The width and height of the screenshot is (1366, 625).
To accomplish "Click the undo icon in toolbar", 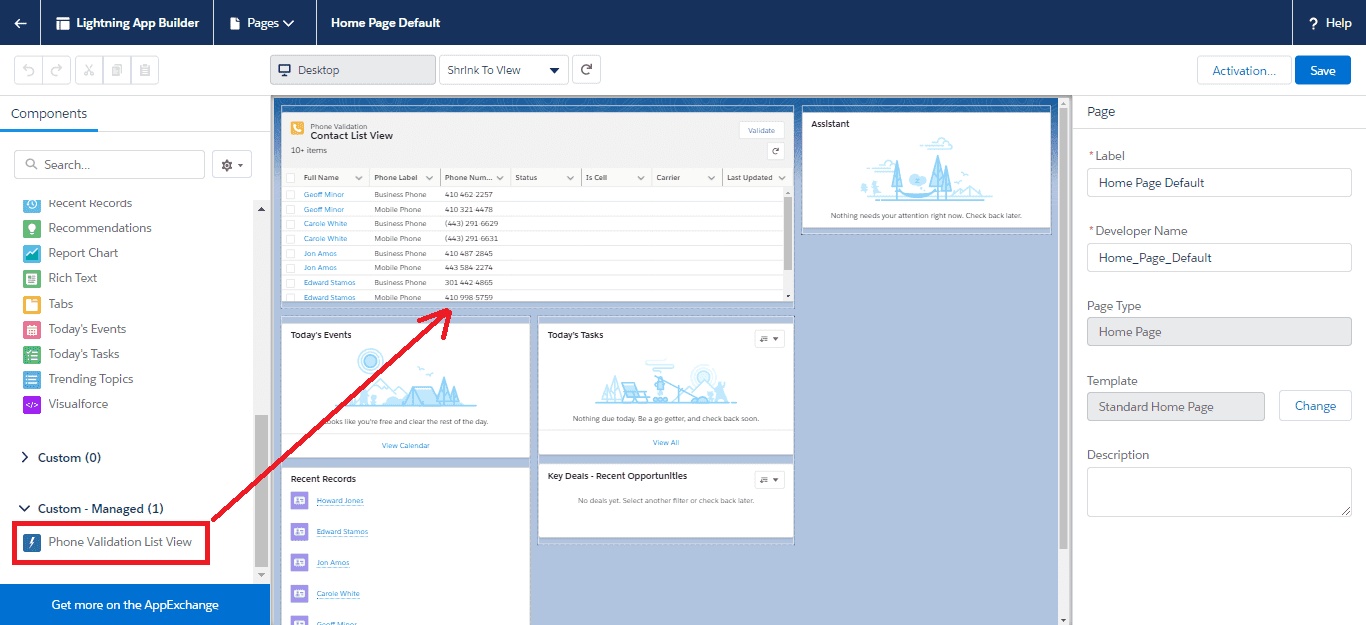I will tap(28, 70).
